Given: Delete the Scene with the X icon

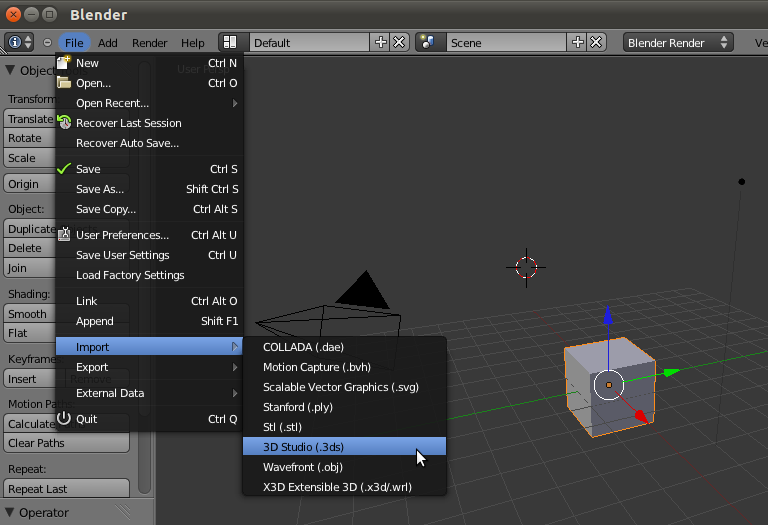Looking at the screenshot, I should click(597, 43).
